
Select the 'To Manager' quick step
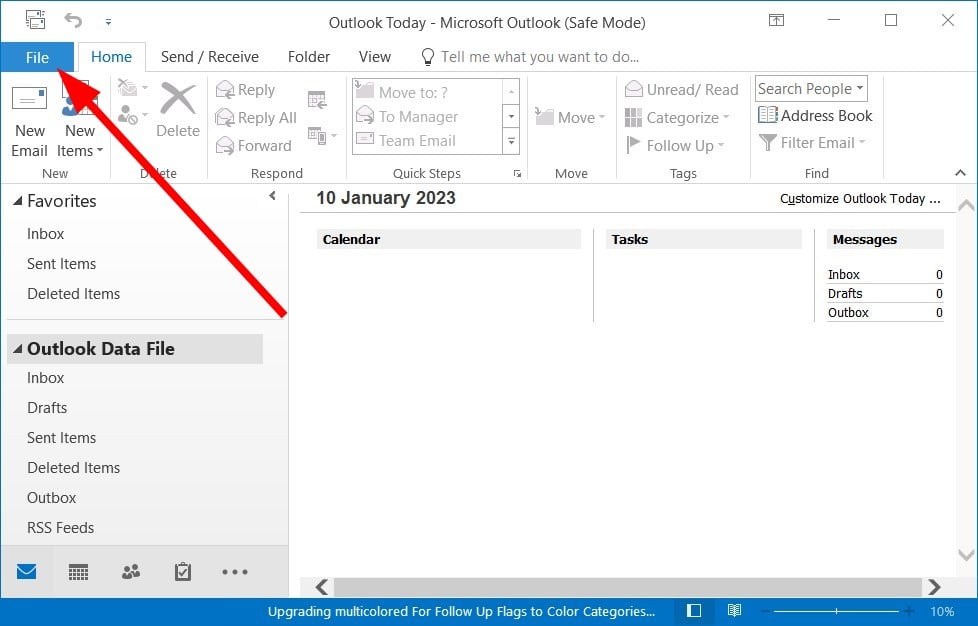[428, 117]
